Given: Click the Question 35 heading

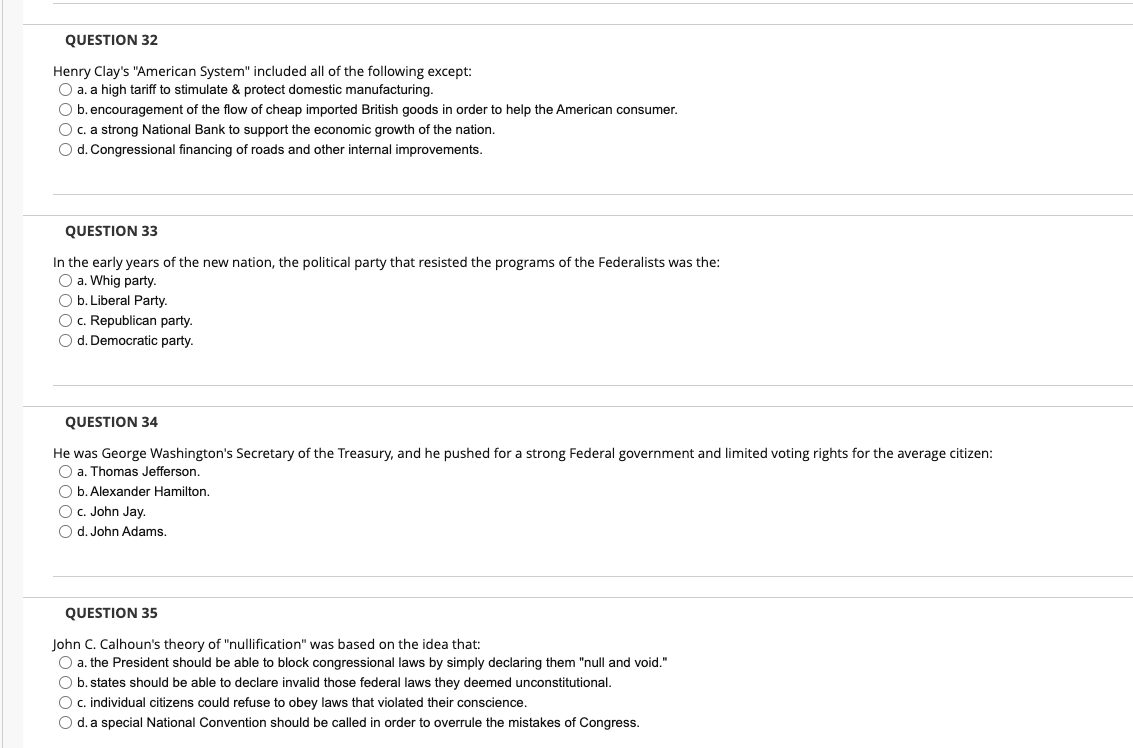Looking at the screenshot, I should click(x=111, y=613).
